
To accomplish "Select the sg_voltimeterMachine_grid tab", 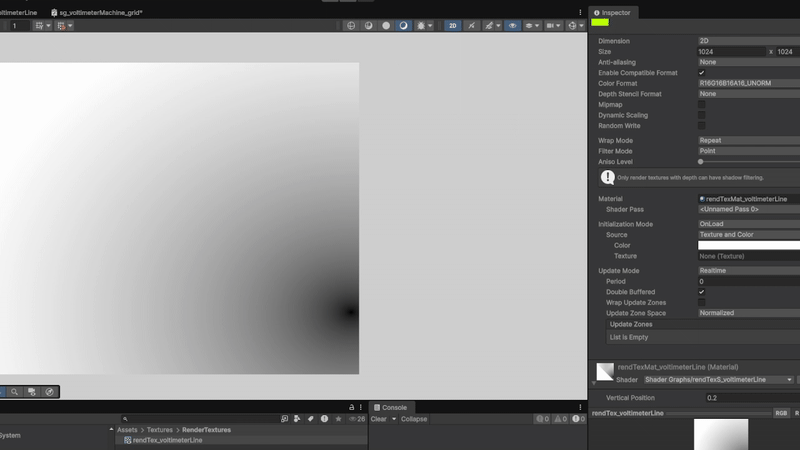I will pyautogui.click(x=96, y=13).
